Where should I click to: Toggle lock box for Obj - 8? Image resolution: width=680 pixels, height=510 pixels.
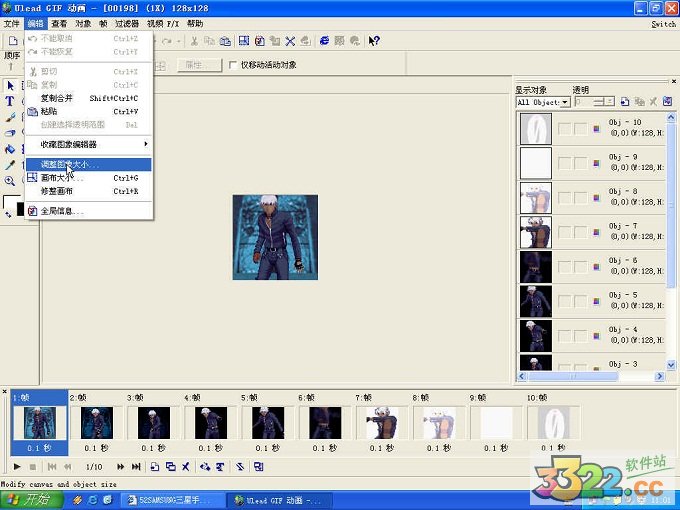pyautogui.click(x=580, y=196)
